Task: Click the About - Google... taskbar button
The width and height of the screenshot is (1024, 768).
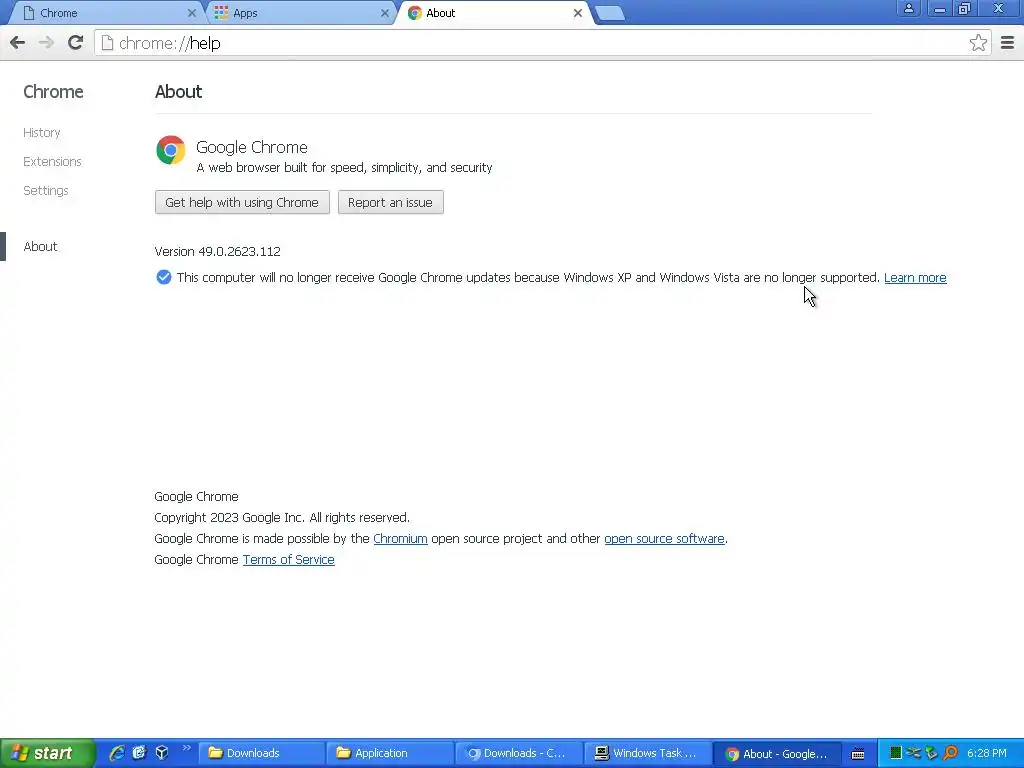Action: (x=776, y=754)
